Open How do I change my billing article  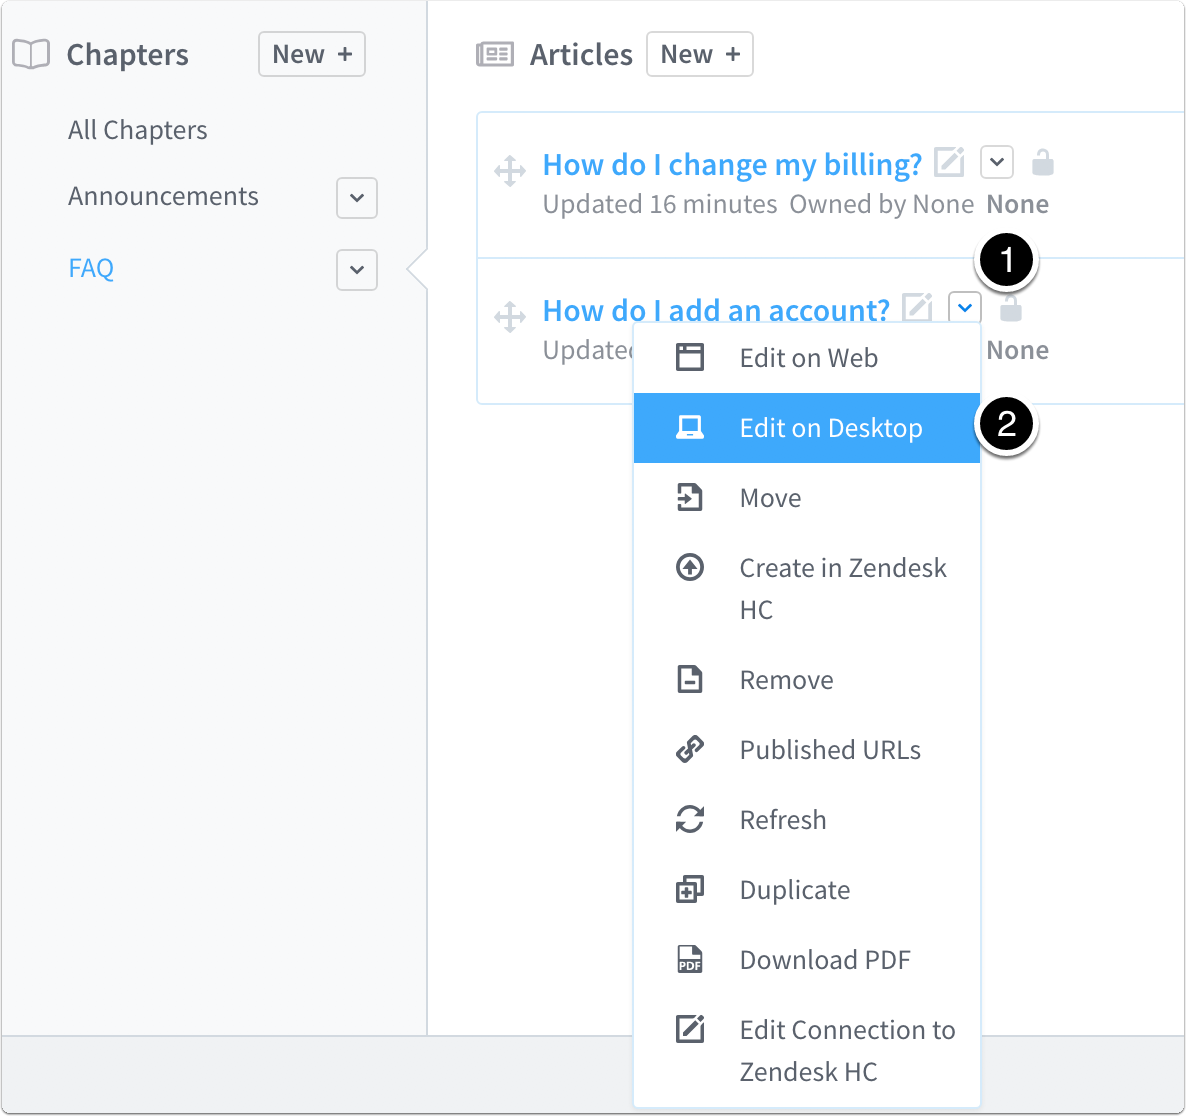[x=732, y=164]
